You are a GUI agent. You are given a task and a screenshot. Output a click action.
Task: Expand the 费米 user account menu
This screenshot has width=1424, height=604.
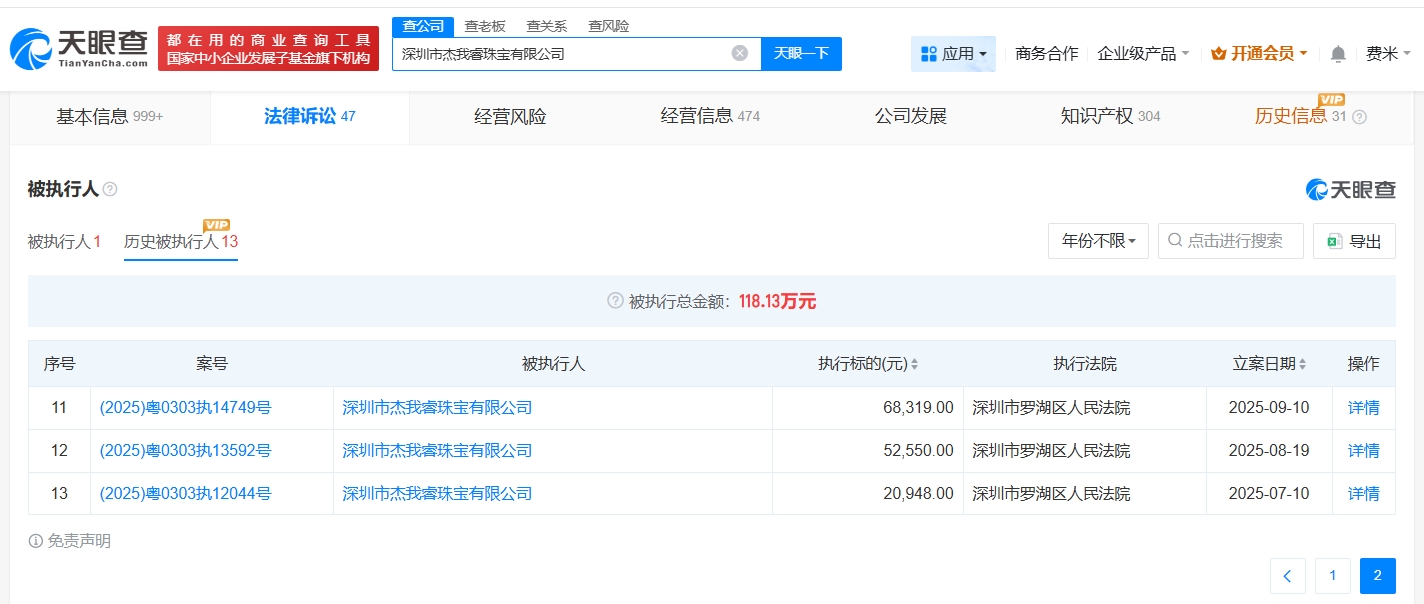pyautogui.click(x=1389, y=54)
